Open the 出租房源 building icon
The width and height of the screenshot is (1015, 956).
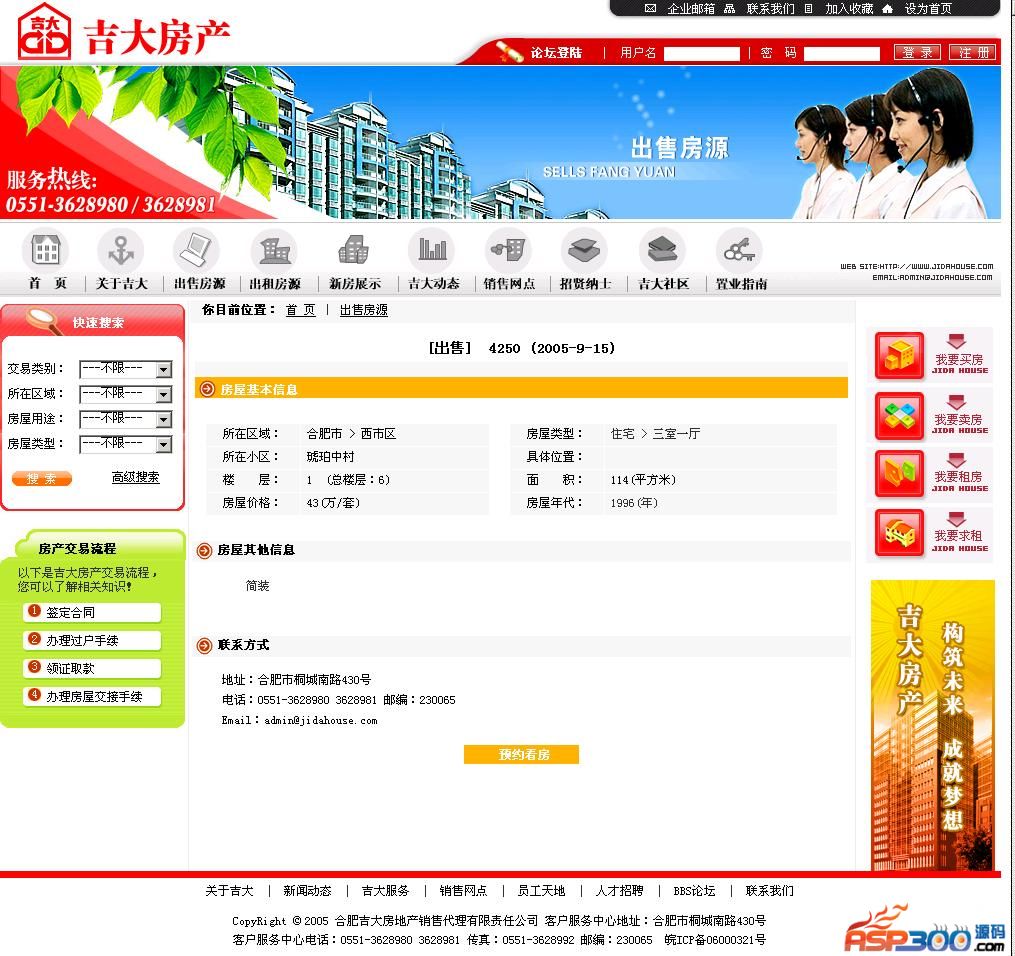tap(274, 250)
